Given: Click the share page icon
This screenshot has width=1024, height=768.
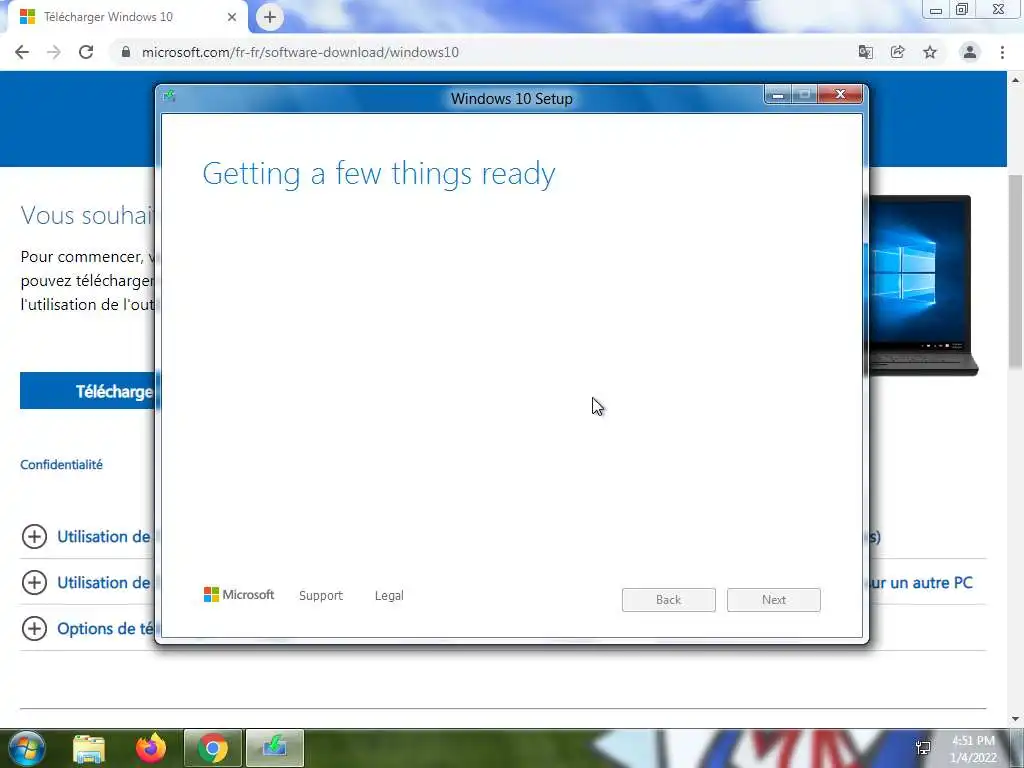Looking at the screenshot, I should tap(898, 52).
